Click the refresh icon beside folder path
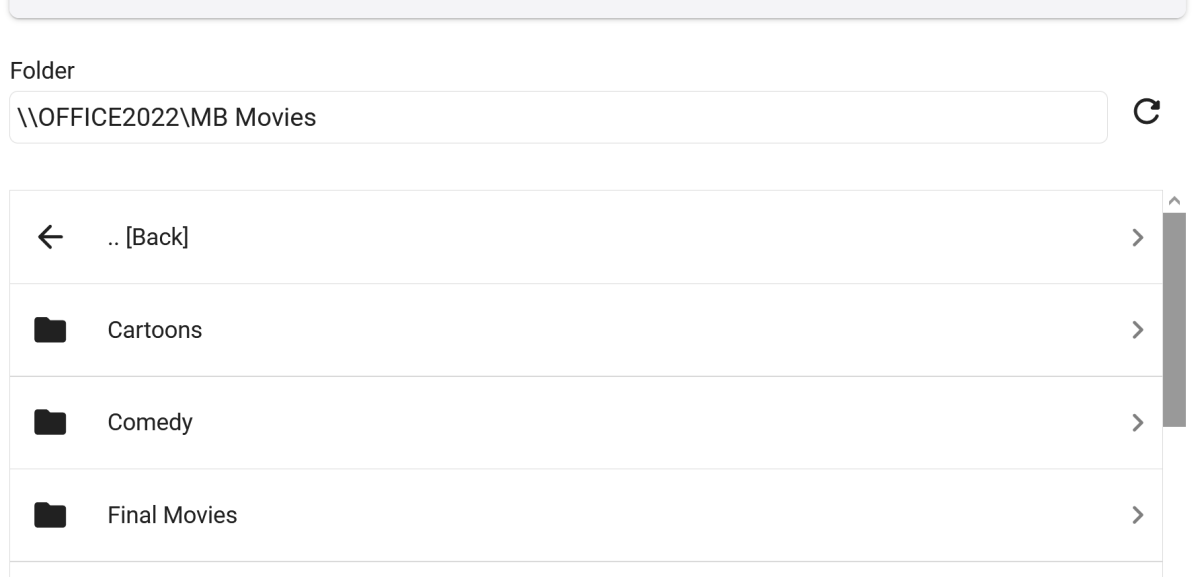Screen dimensions: 1200x577 tap(1146, 112)
